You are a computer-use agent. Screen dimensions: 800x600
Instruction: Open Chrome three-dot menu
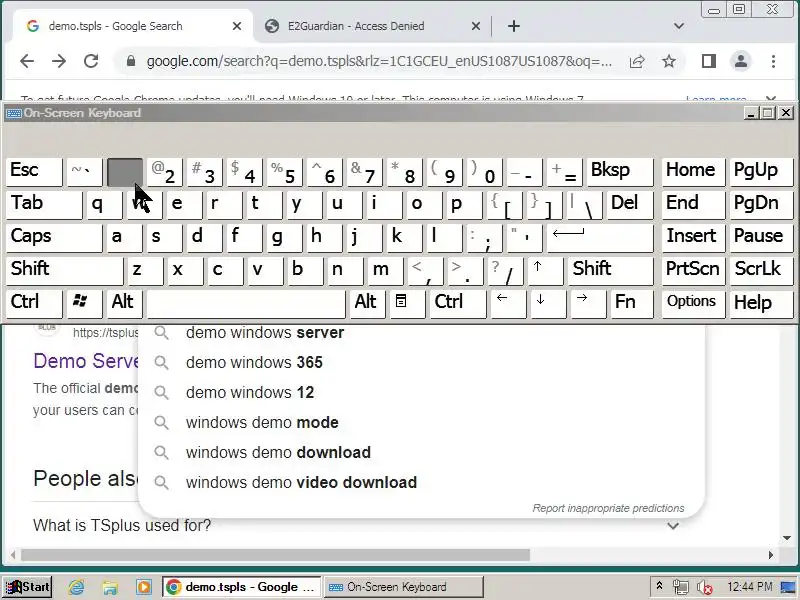(x=773, y=61)
